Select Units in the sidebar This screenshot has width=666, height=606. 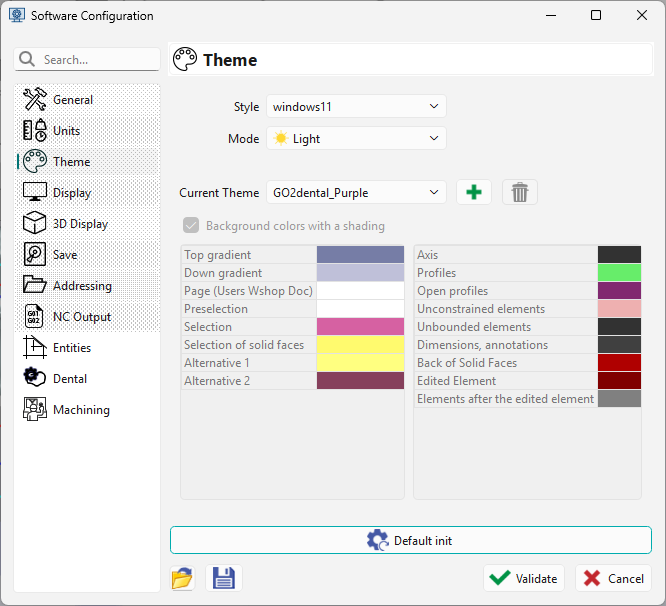87,130
